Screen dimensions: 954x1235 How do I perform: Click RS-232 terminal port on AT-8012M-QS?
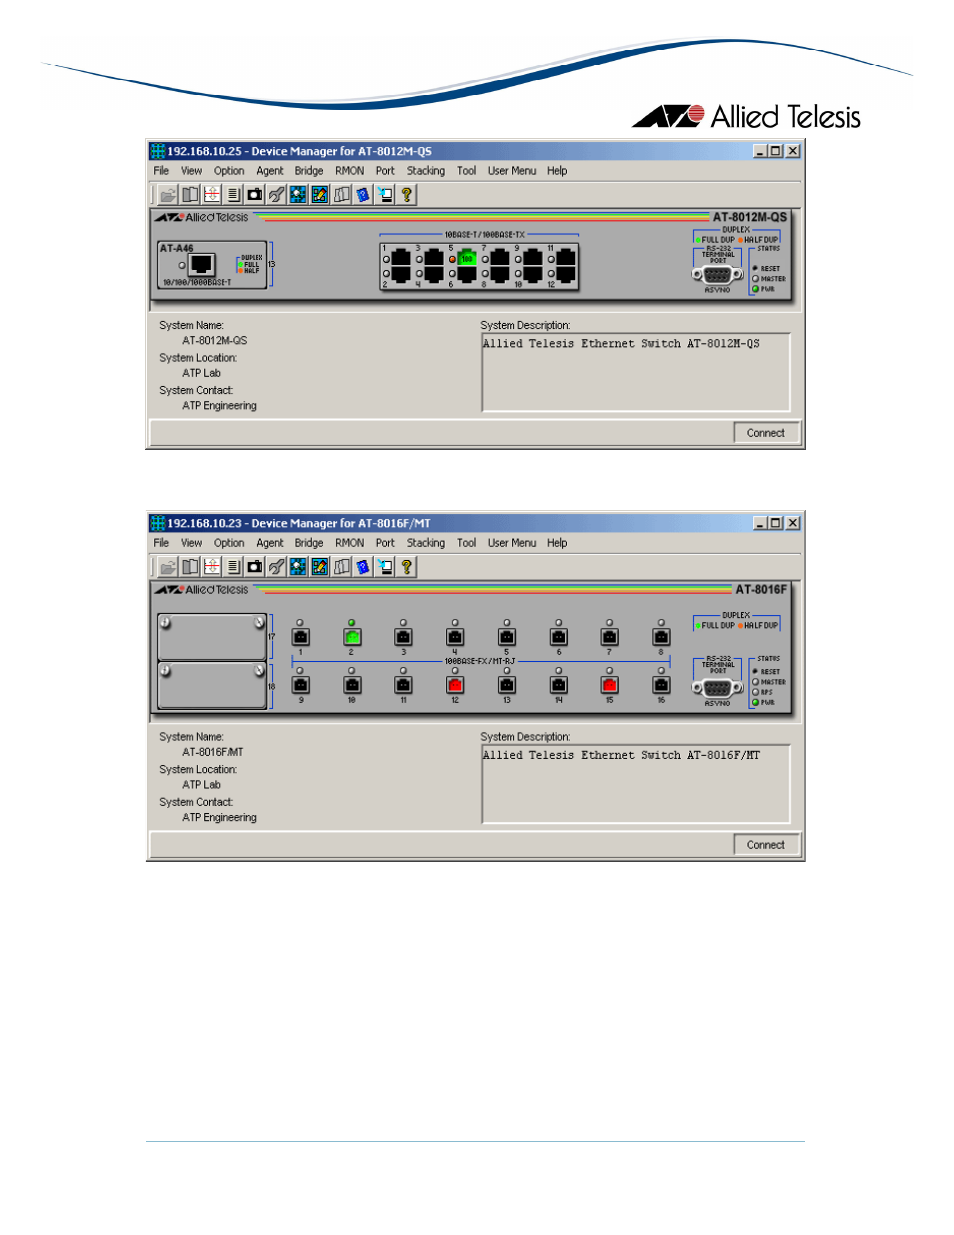717,274
